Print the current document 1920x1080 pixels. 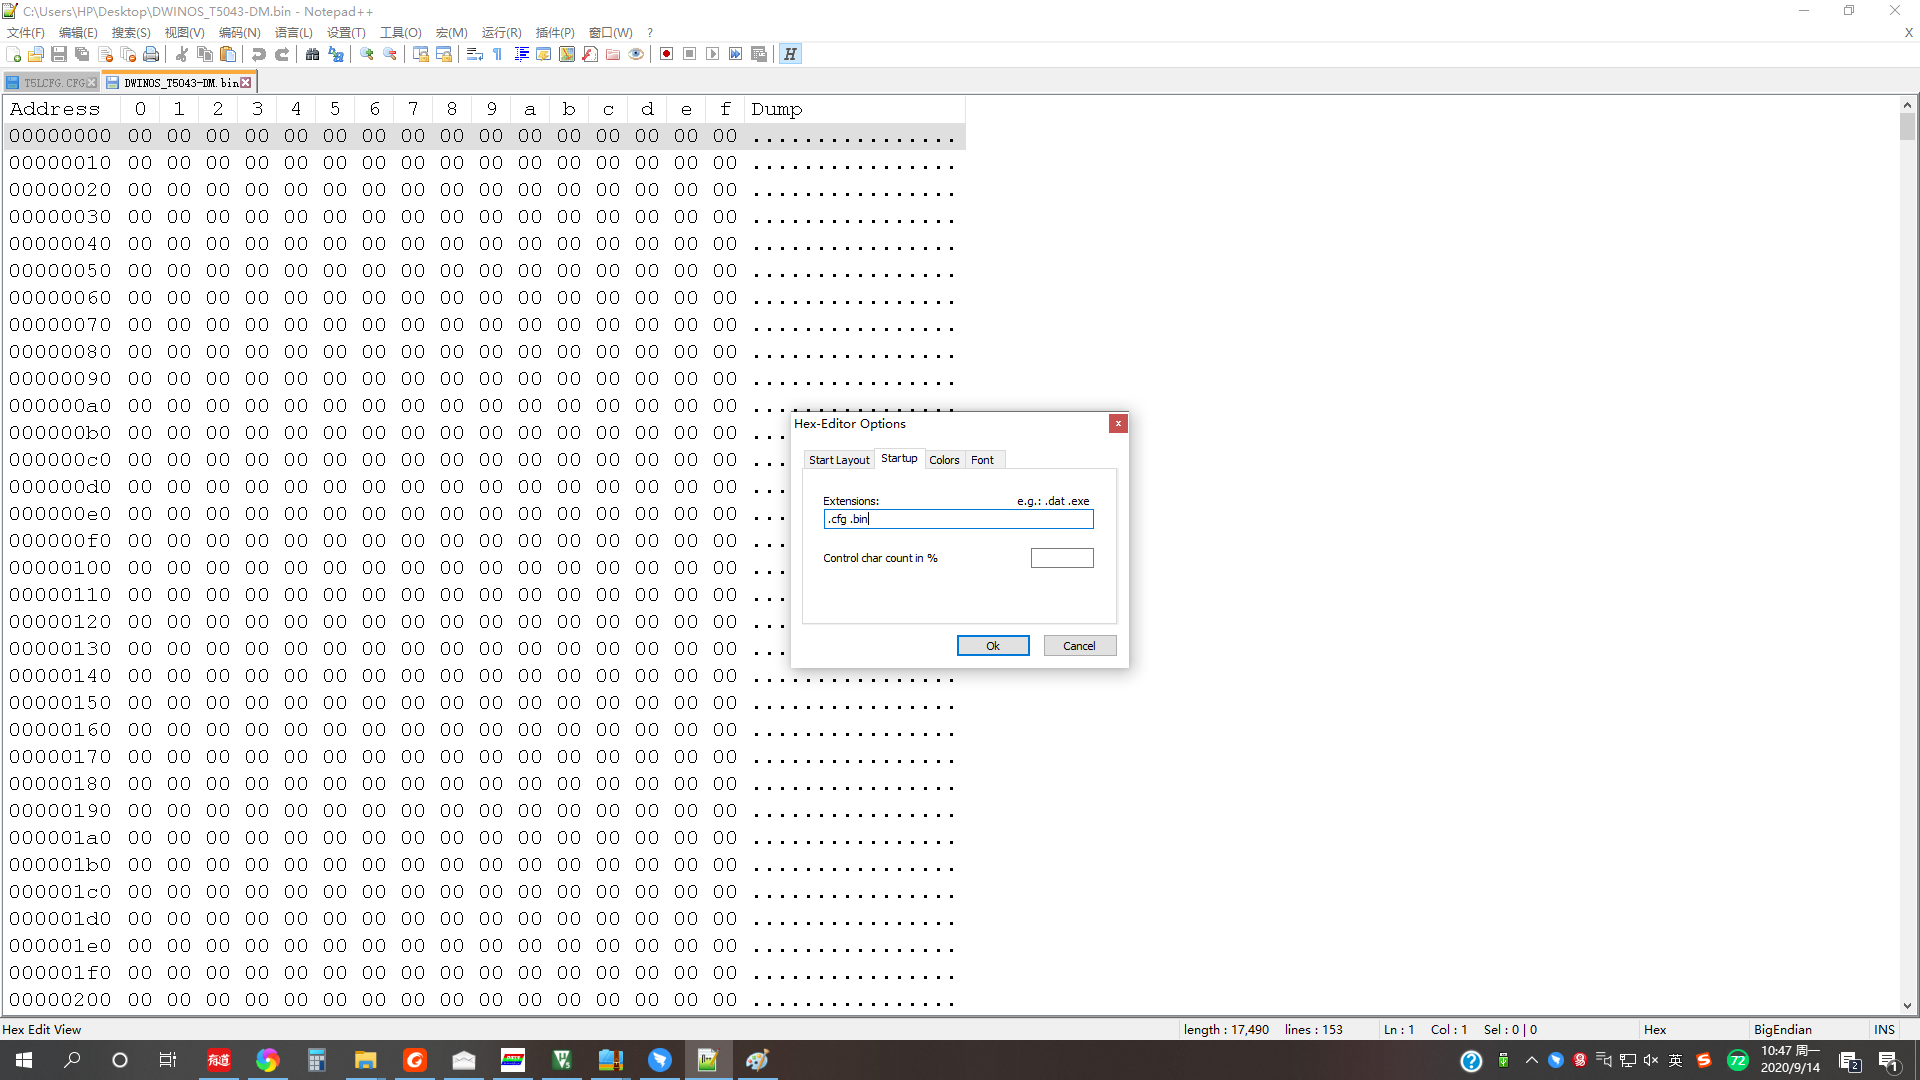151,54
